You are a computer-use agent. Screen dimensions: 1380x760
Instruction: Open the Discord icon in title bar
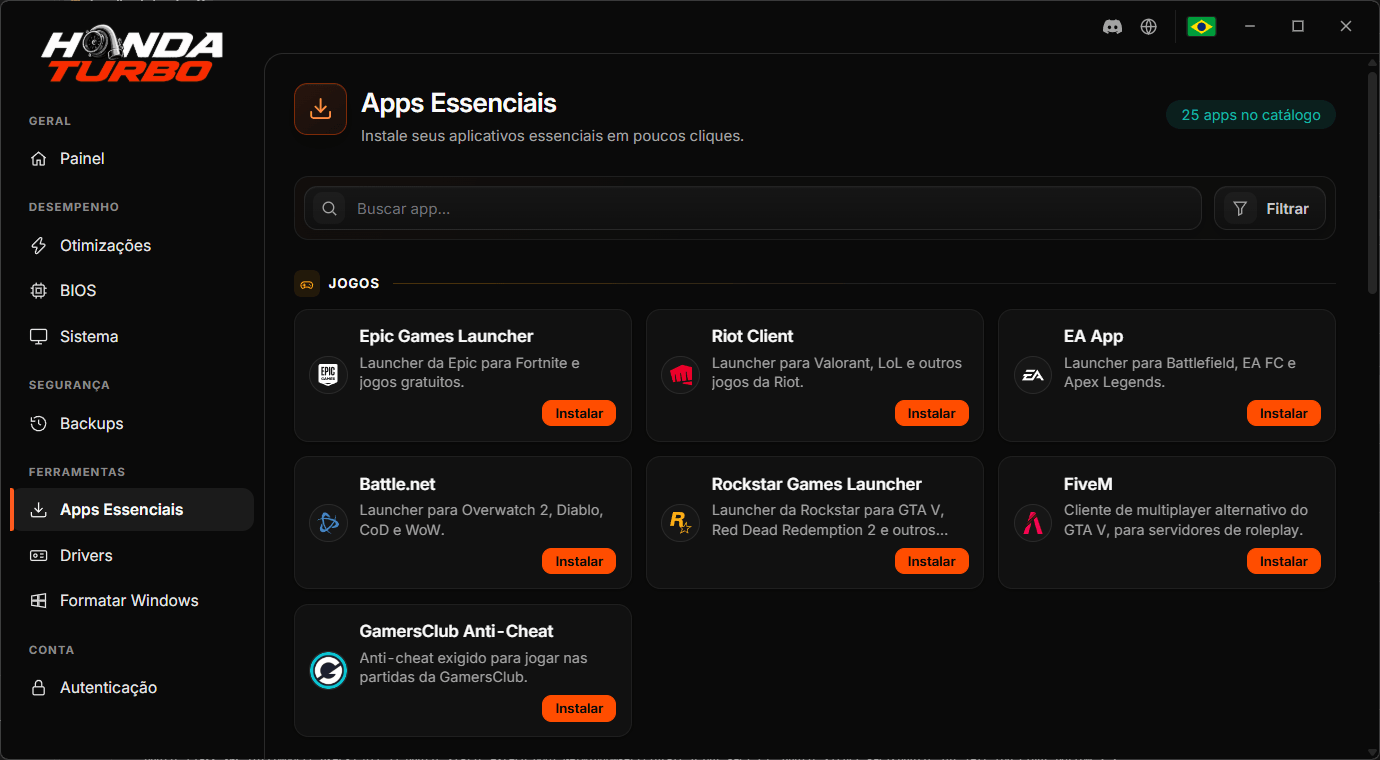(x=1112, y=27)
